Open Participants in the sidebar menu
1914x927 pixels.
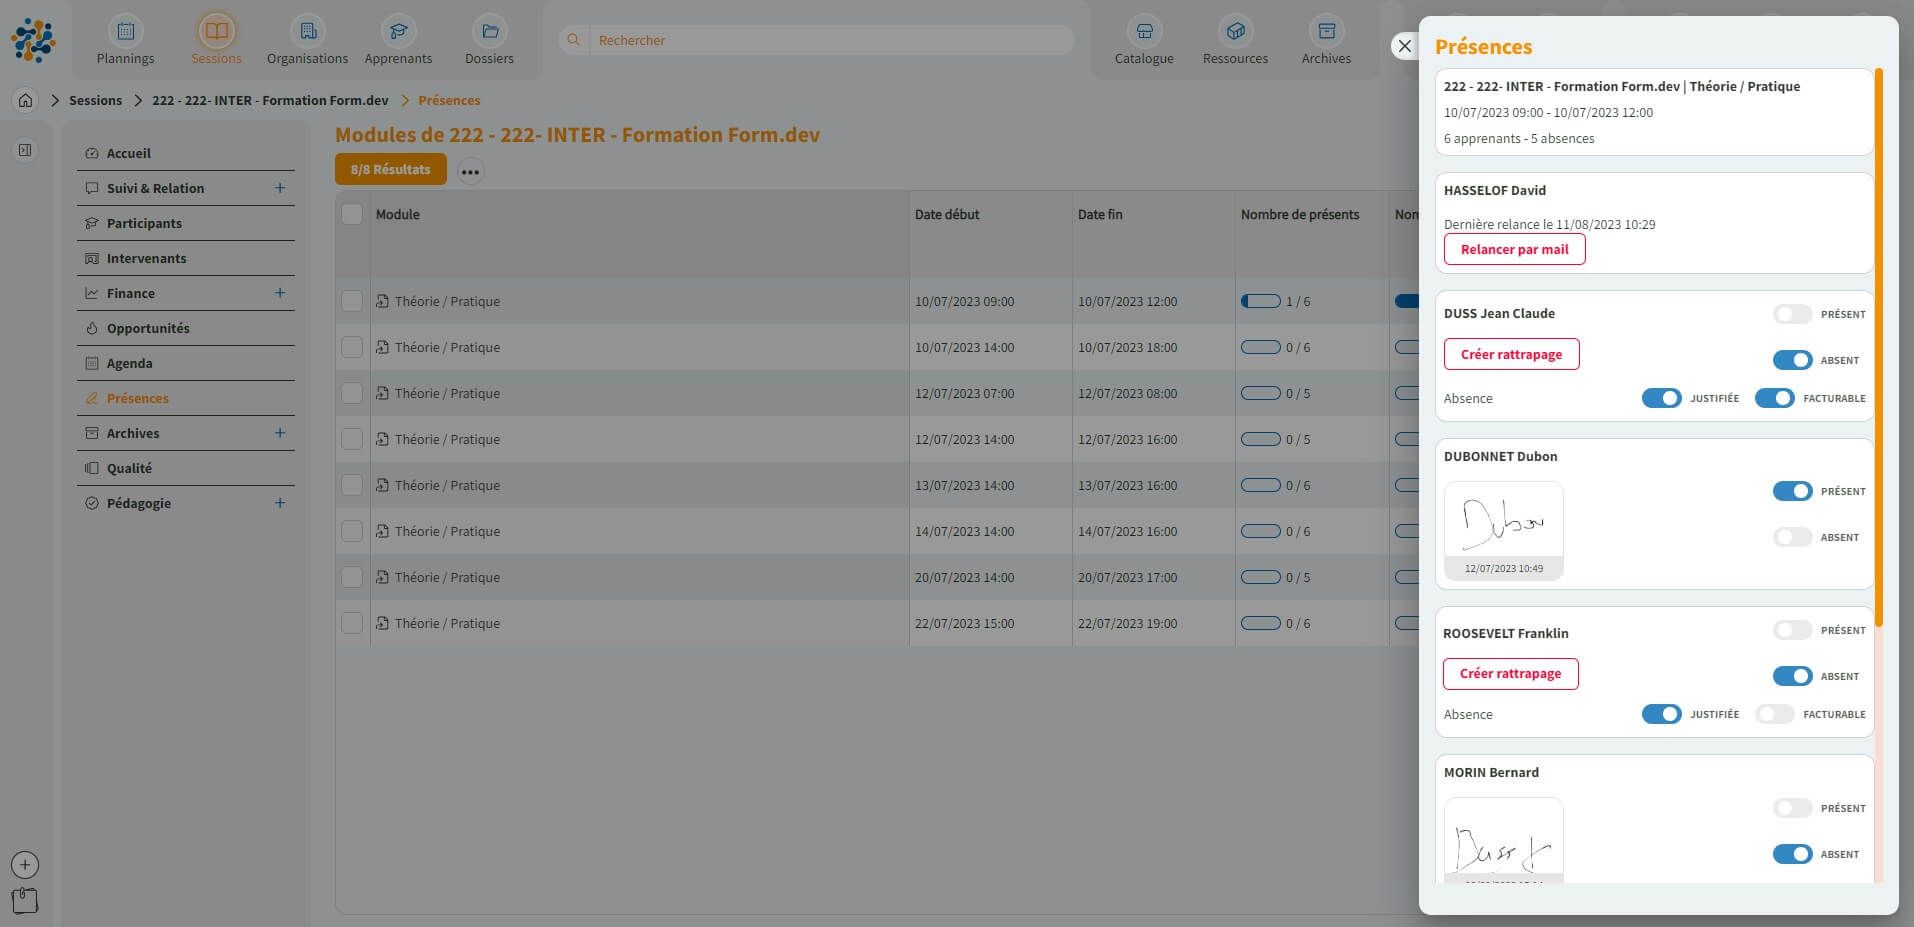144,223
